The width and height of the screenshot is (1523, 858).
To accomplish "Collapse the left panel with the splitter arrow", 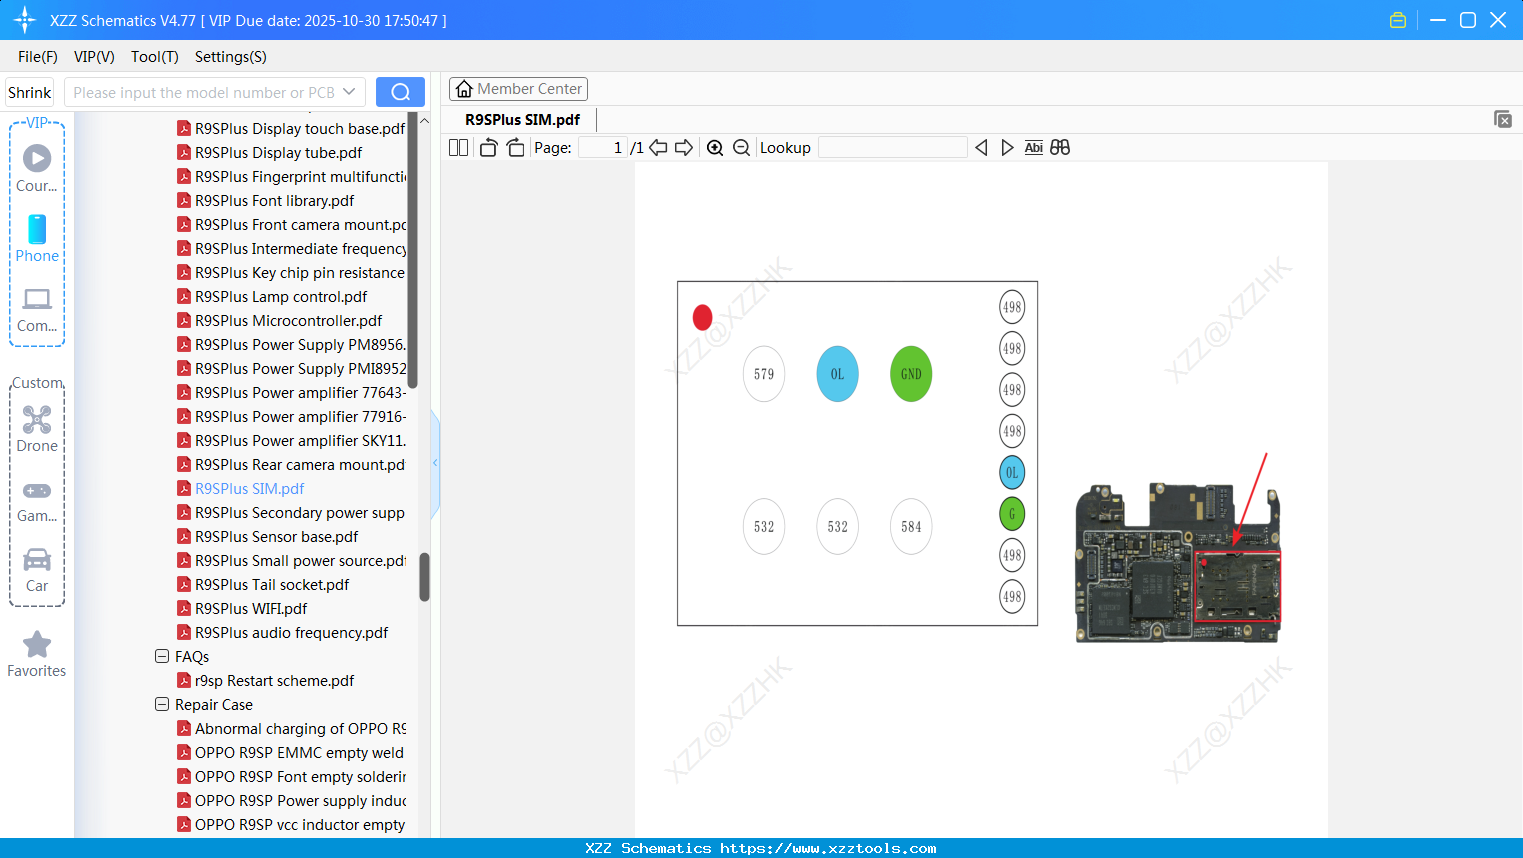I will point(435,463).
